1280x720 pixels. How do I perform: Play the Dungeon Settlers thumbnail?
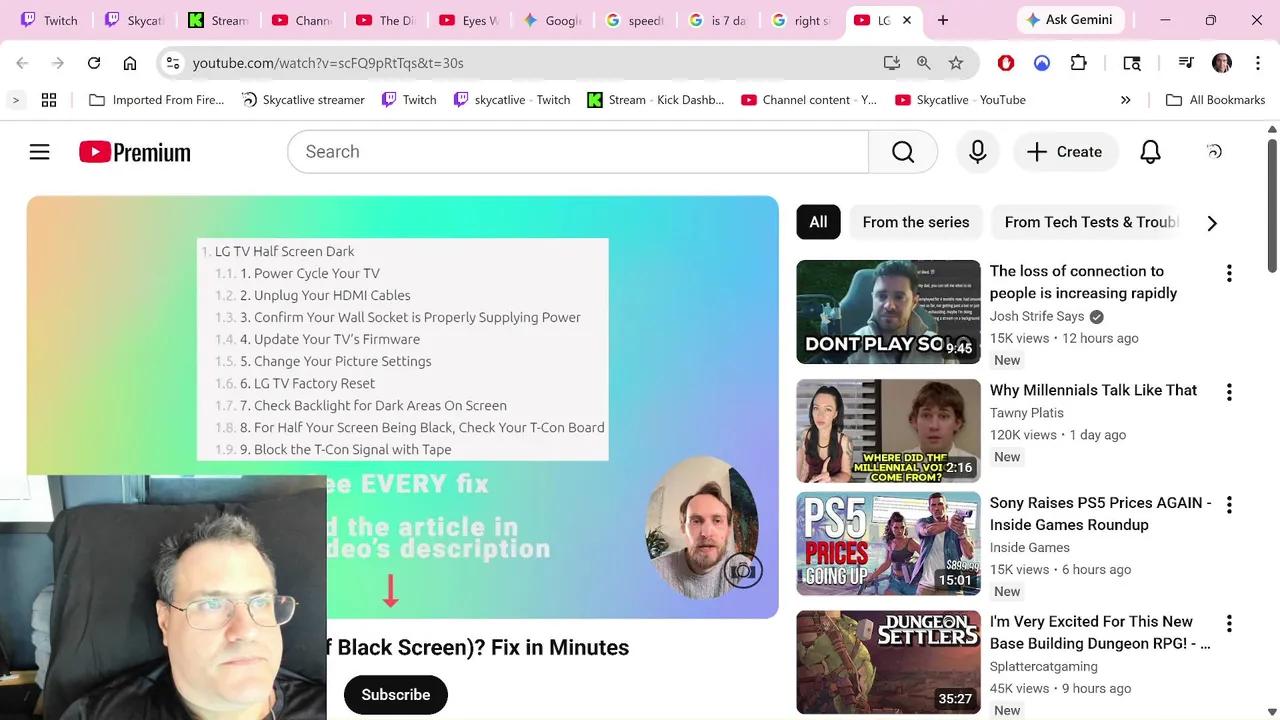tap(888, 662)
